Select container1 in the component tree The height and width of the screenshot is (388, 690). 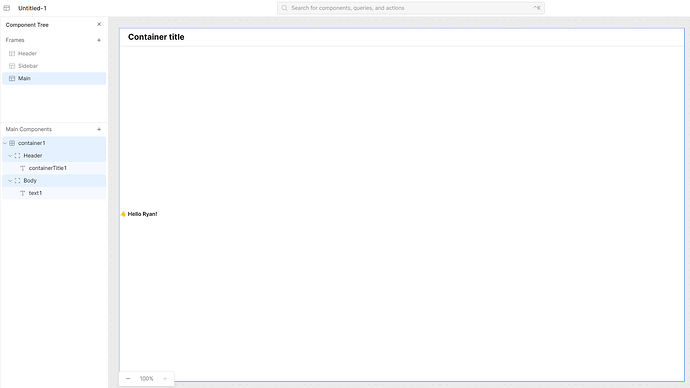pyautogui.click(x=54, y=143)
